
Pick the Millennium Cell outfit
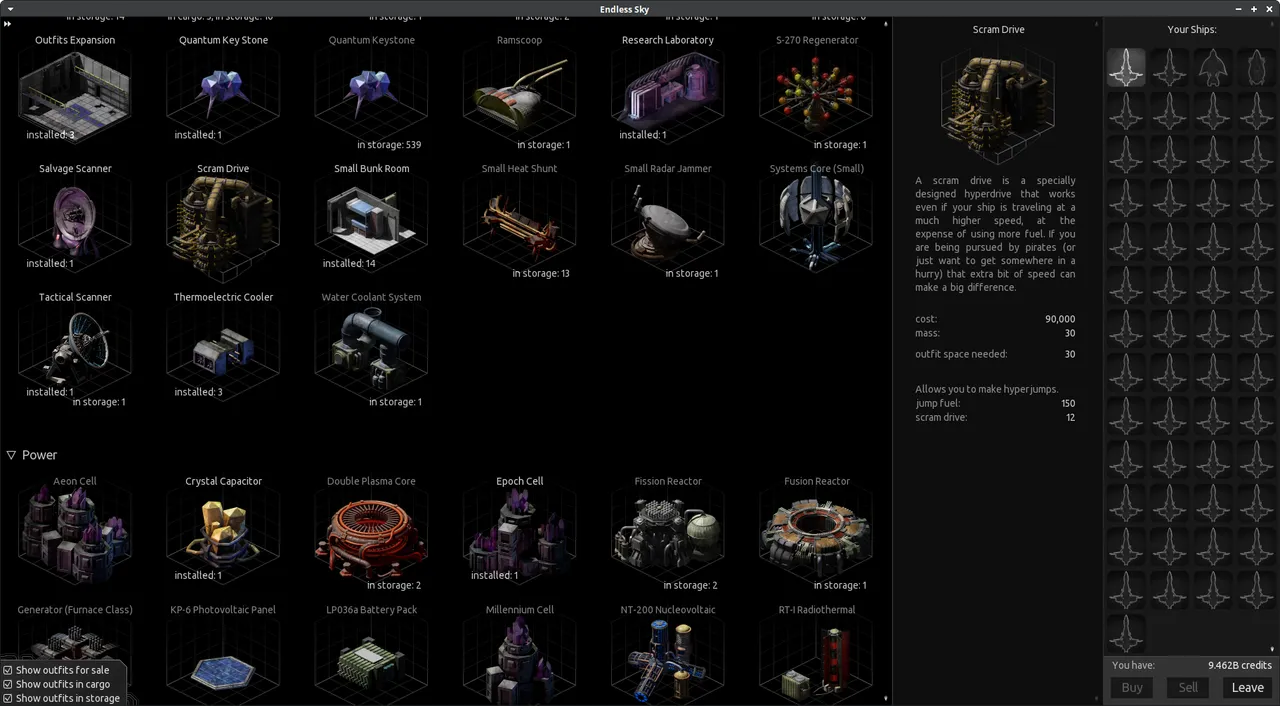[x=519, y=654]
